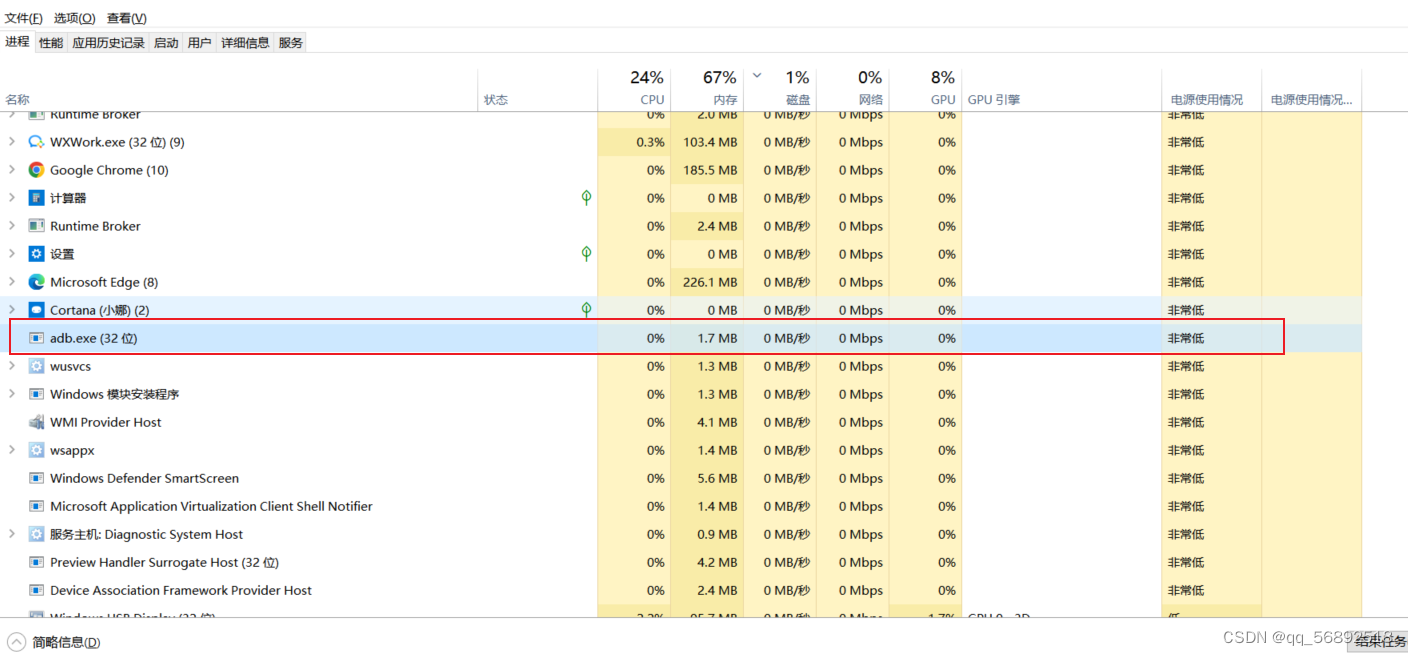The height and width of the screenshot is (655, 1408).
Task: Click the sort arrow above 磁盘 column
Action: click(757, 75)
